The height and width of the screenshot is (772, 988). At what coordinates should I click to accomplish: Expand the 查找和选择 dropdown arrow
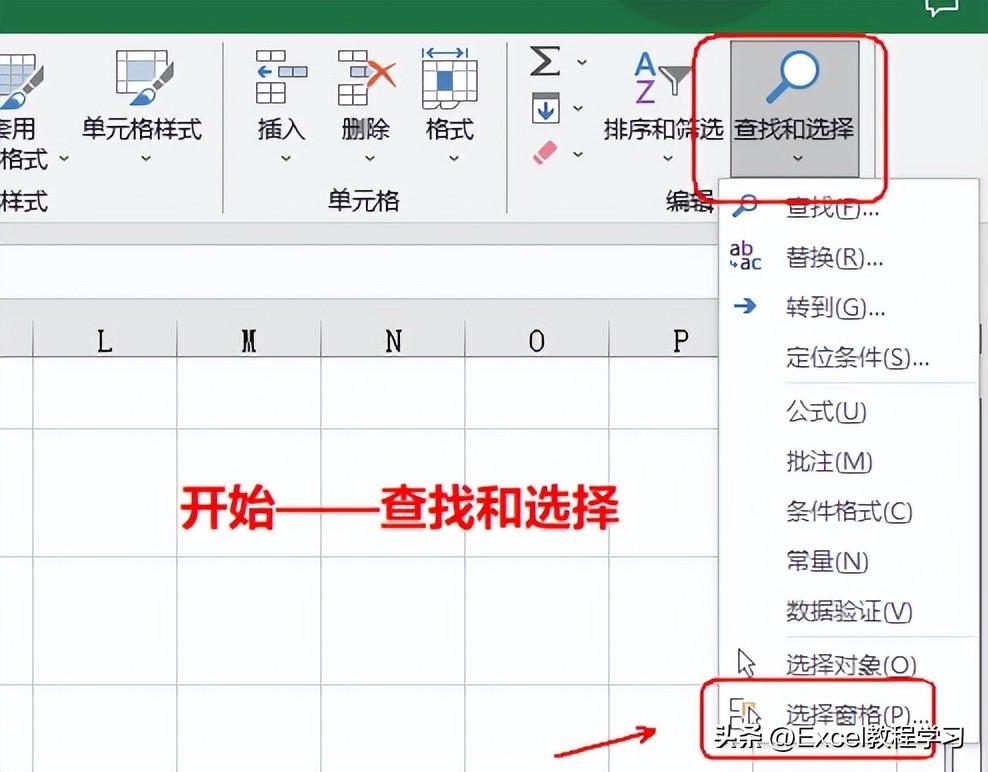pyautogui.click(x=798, y=158)
